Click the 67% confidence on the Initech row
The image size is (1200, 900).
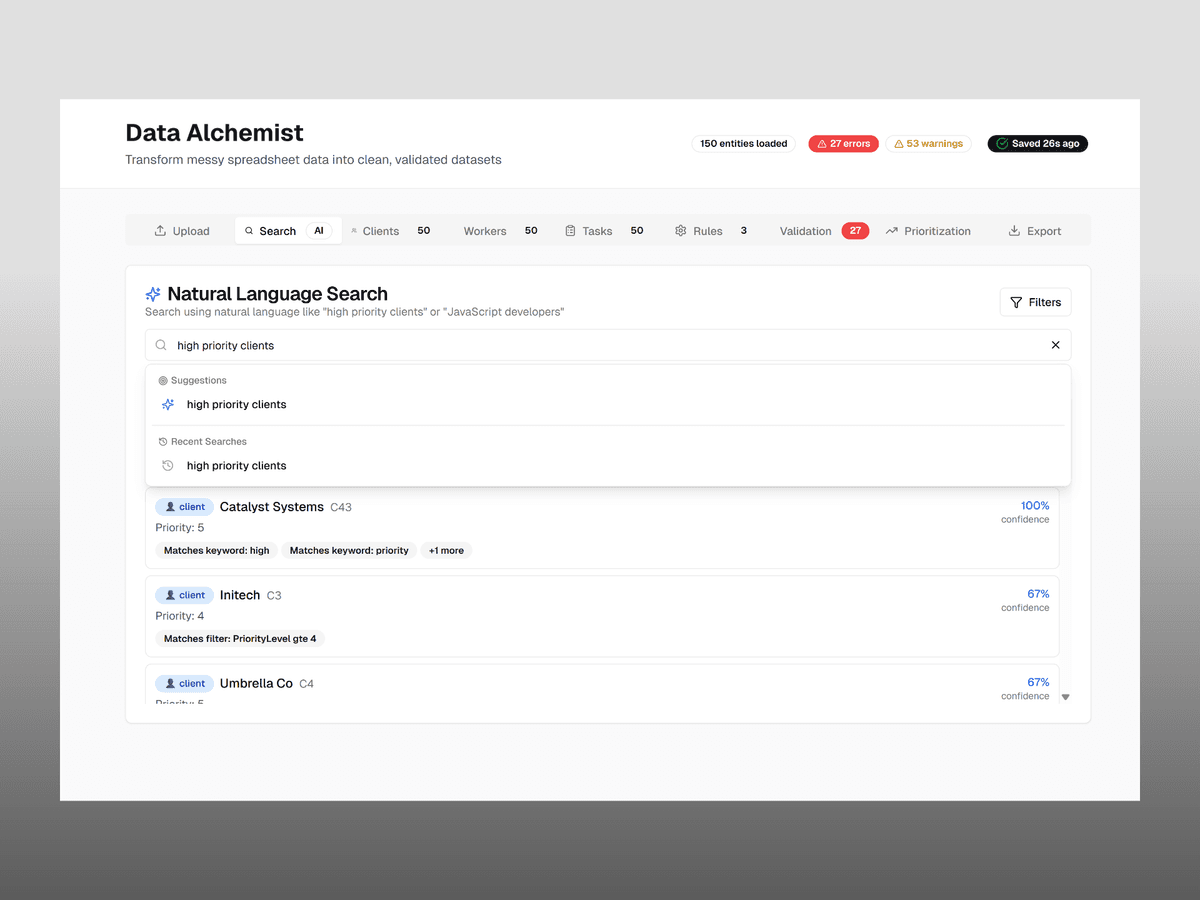(x=1038, y=594)
